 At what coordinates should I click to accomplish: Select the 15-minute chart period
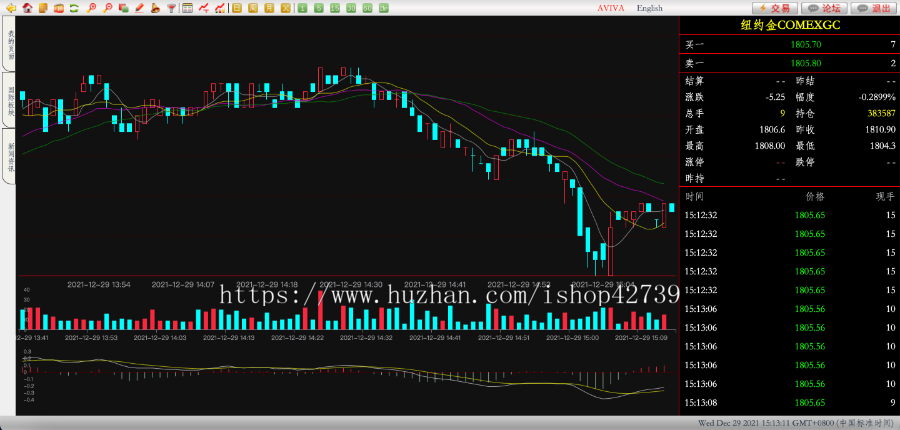tap(335, 8)
